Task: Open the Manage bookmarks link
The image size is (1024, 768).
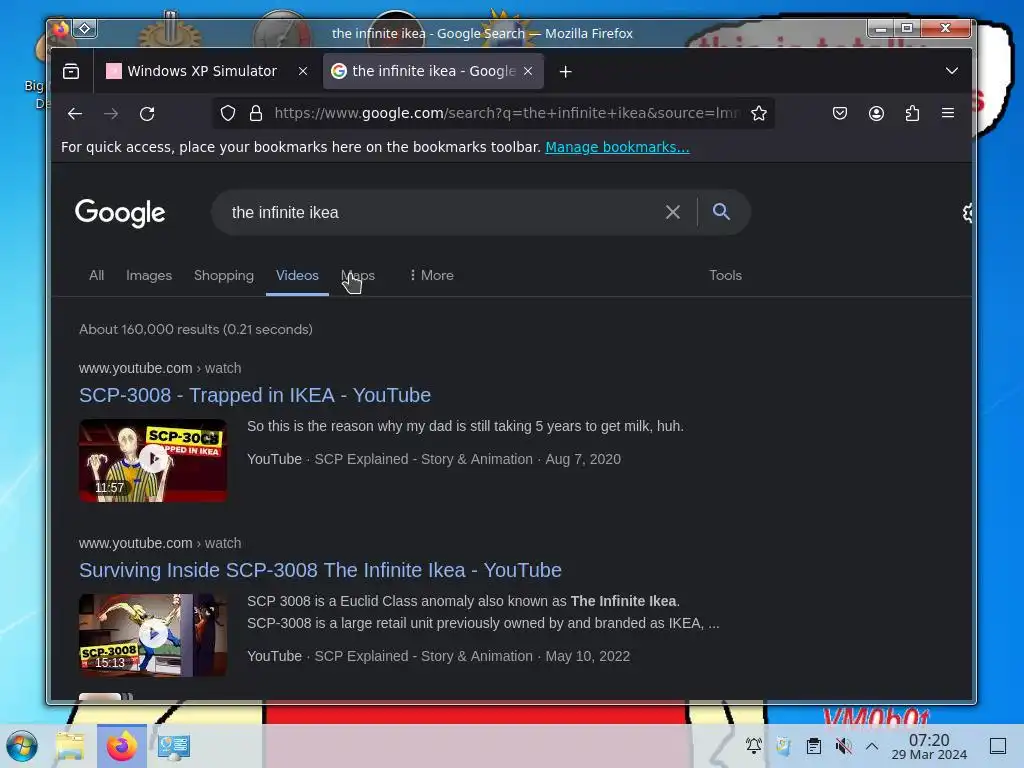Action: click(617, 147)
